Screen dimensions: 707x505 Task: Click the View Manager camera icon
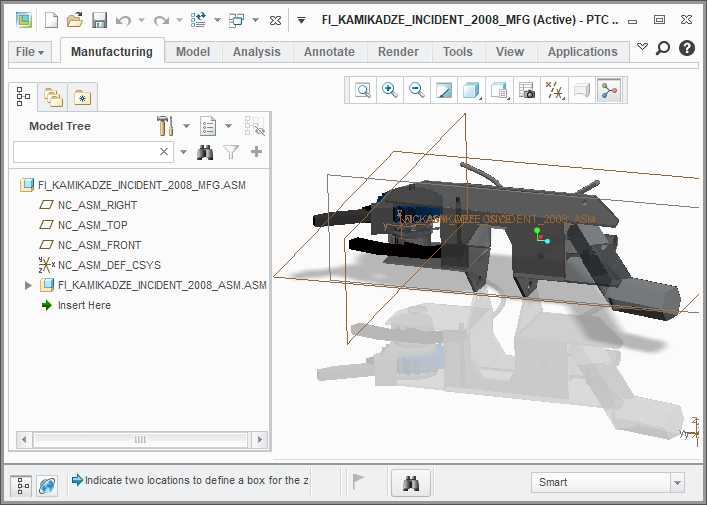coord(527,90)
